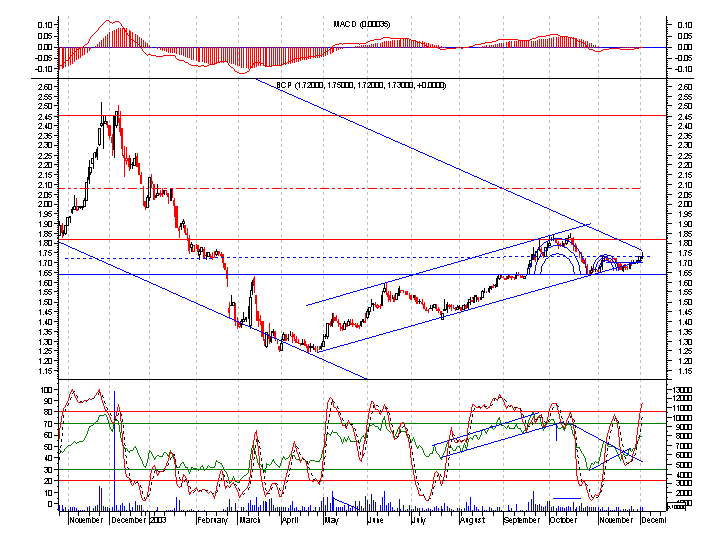The image size is (720, 540).
Task: Click the 0.05 value on right MACD axis
Action: 685,36
